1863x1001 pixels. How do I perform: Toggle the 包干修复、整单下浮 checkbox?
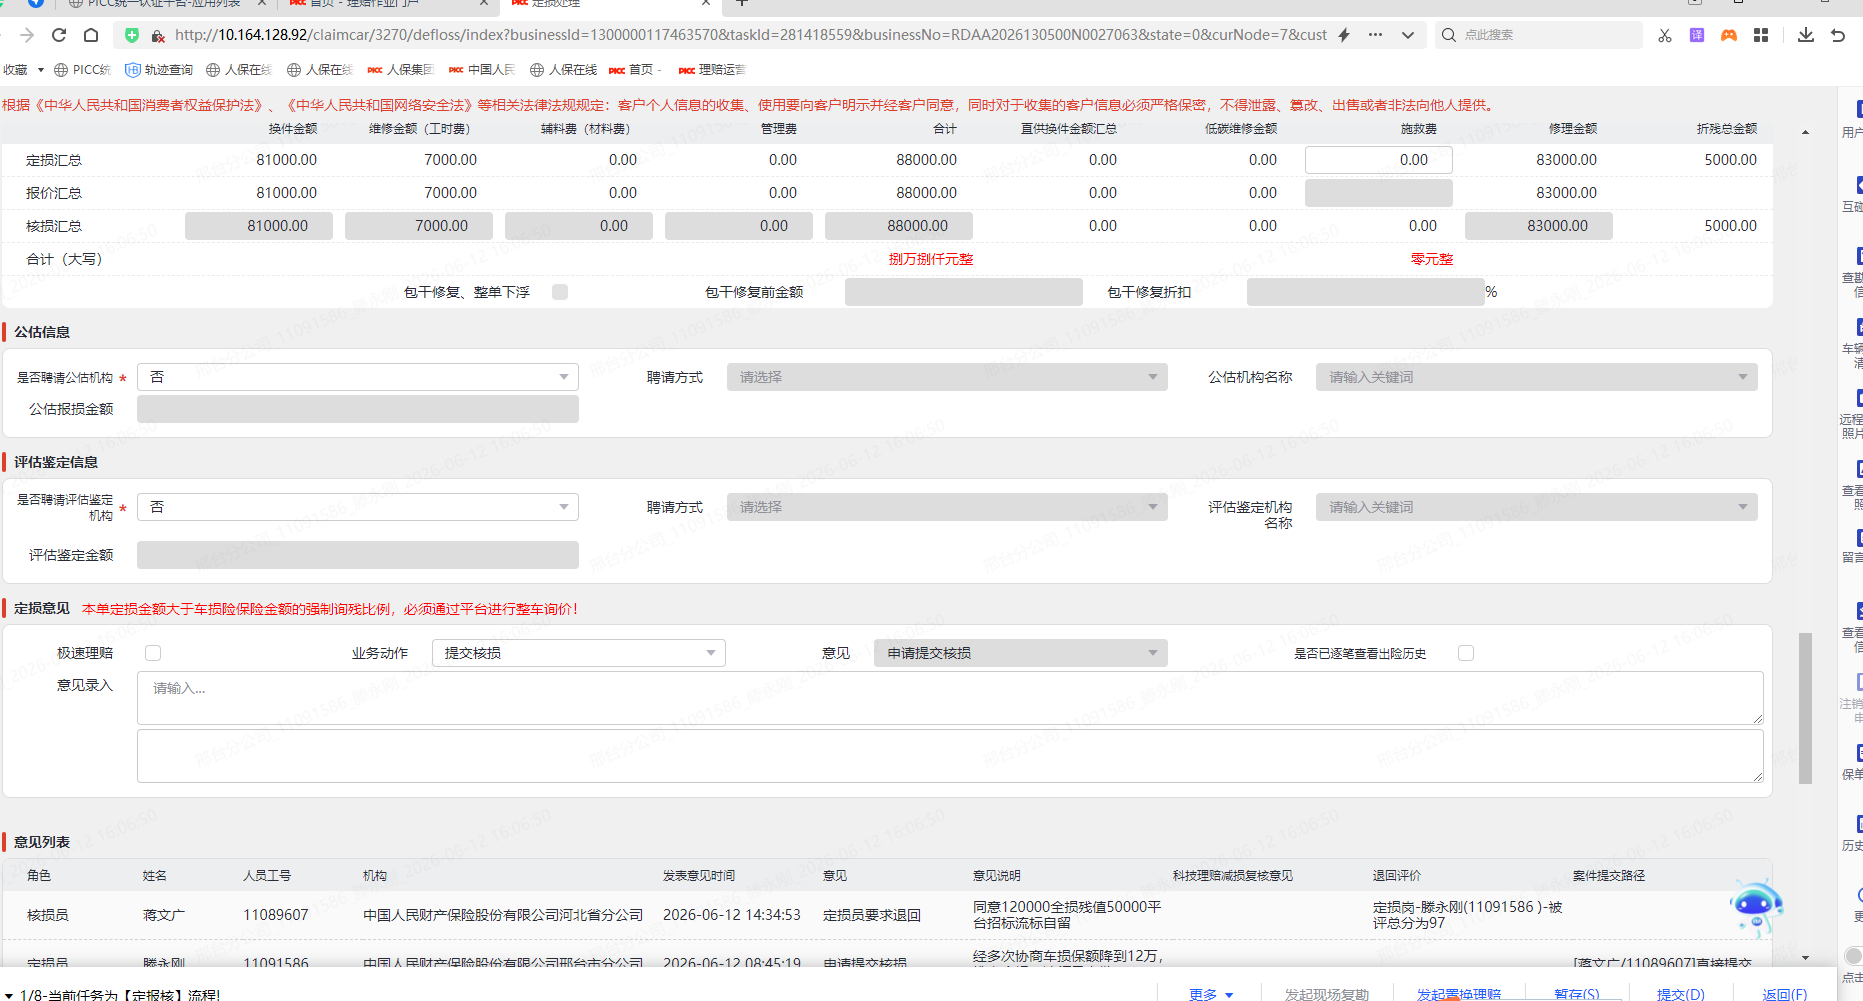(560, 292)
